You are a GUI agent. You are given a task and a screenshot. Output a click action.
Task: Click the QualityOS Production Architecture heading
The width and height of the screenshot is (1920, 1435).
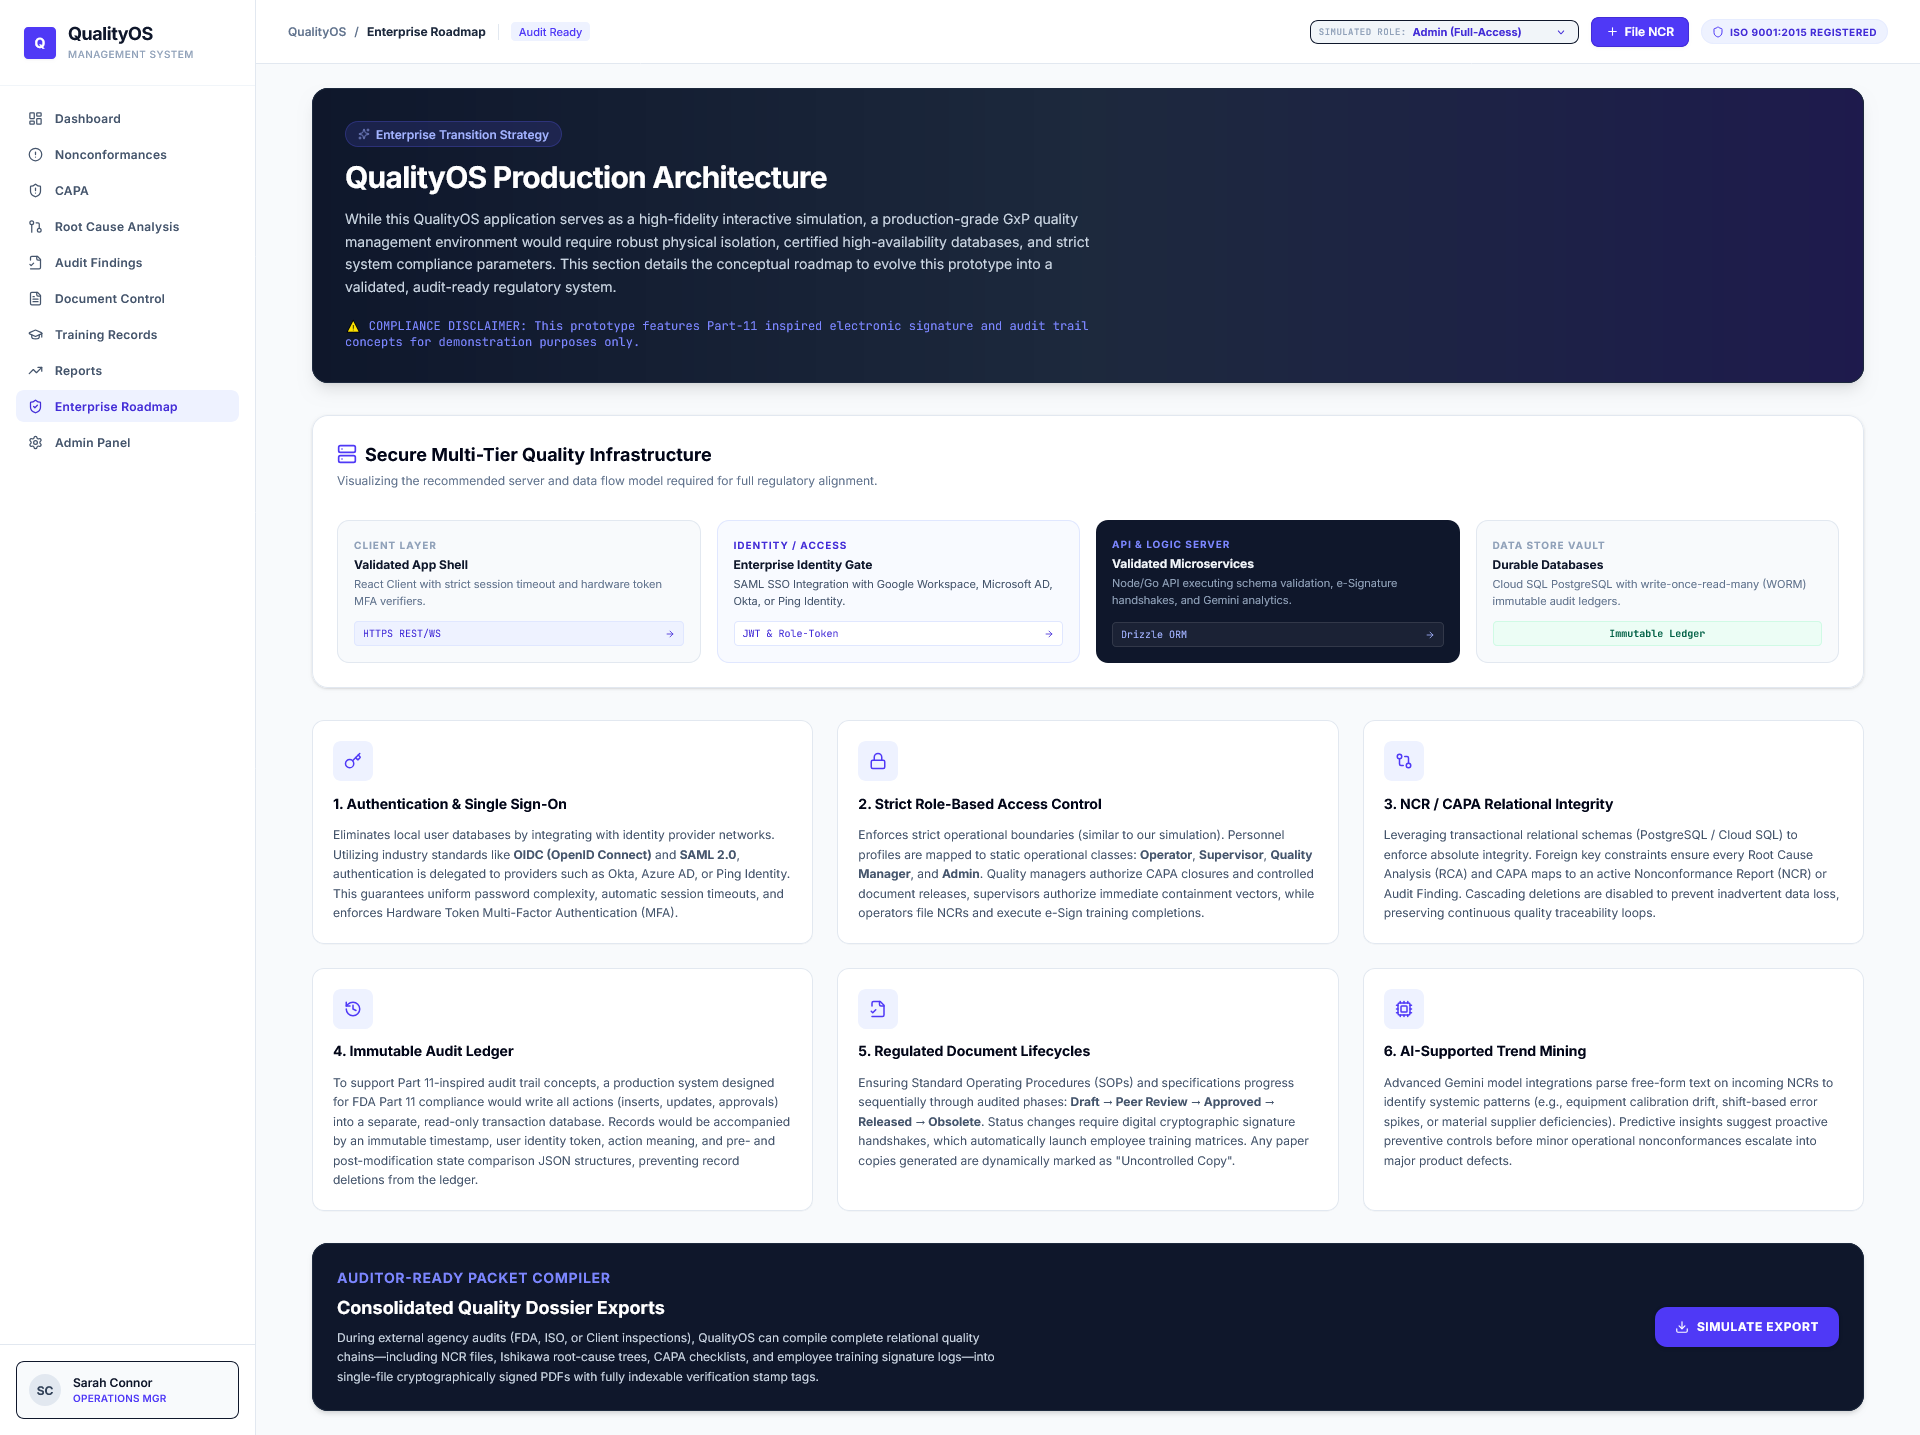[x=586, y=178]
